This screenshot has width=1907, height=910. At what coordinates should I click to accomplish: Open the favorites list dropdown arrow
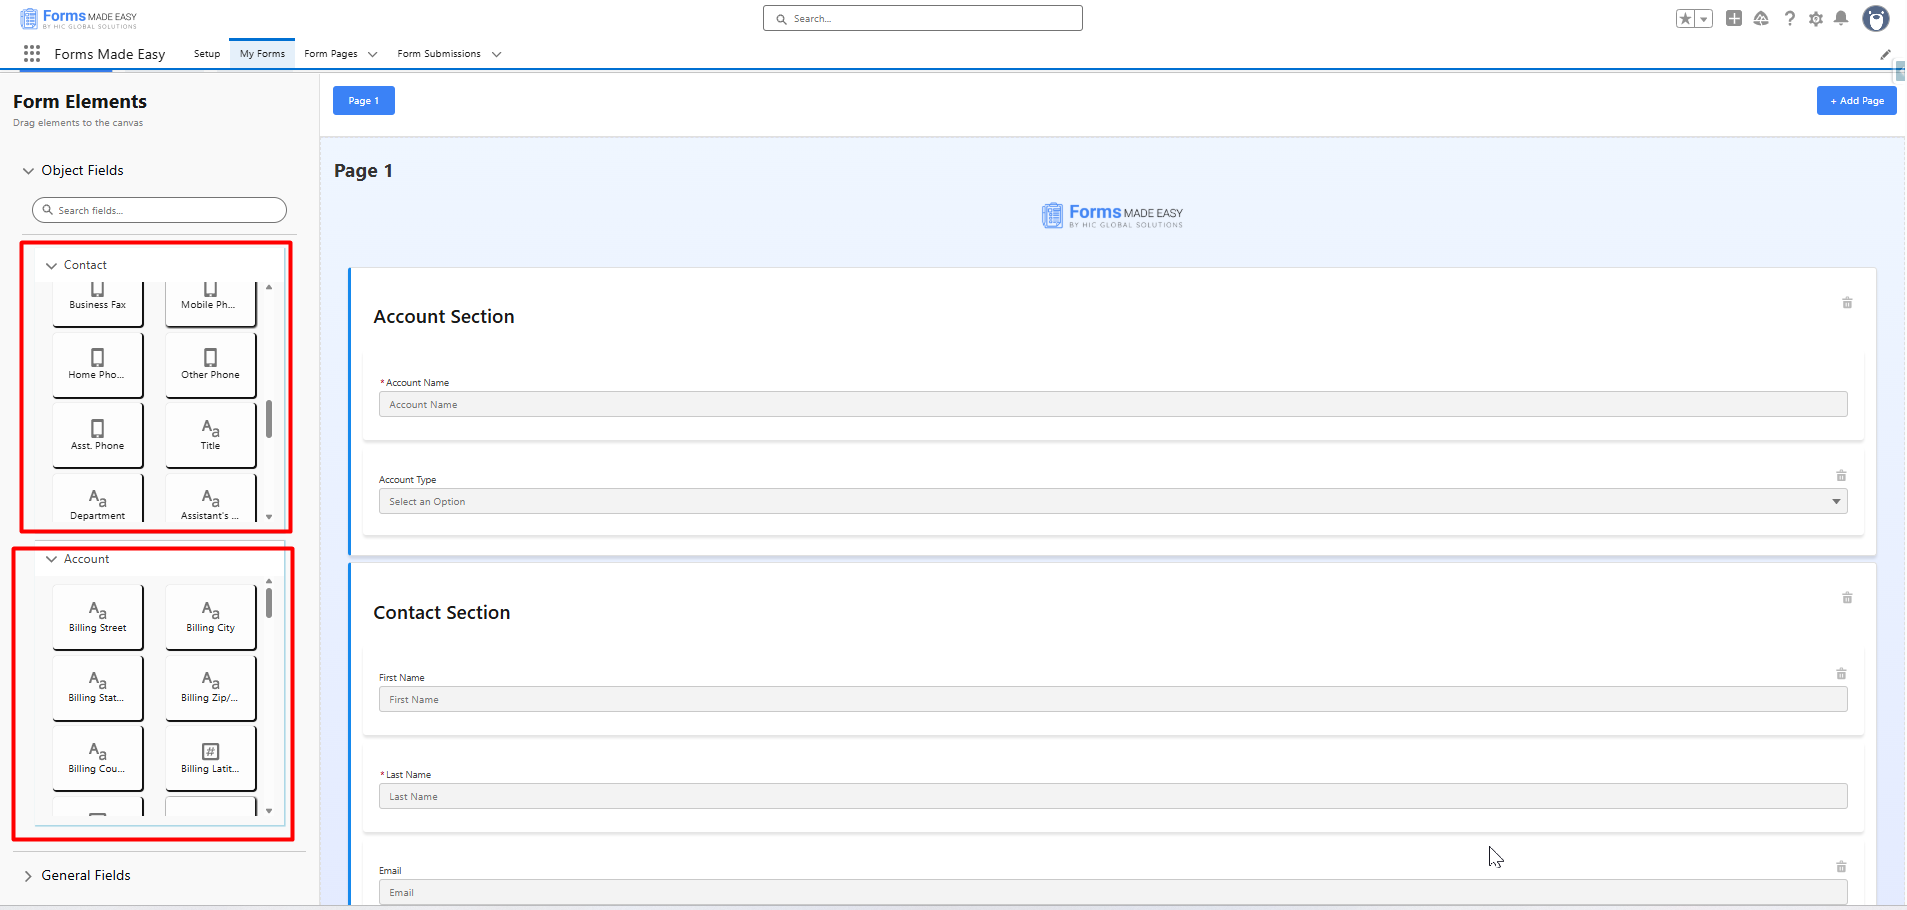[x=1704, y=19]
